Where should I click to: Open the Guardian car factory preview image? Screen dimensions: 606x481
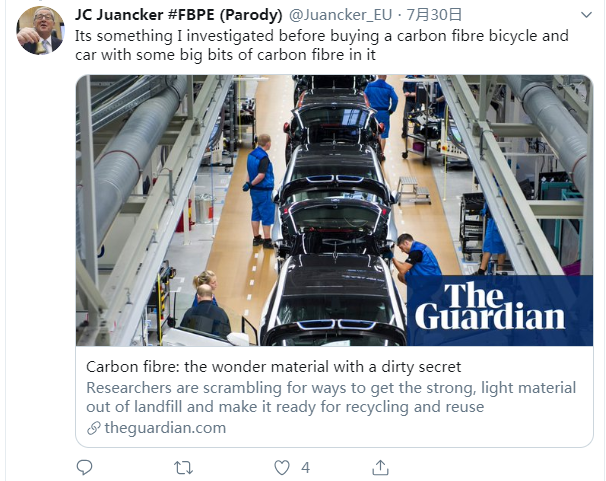[334, 210]
